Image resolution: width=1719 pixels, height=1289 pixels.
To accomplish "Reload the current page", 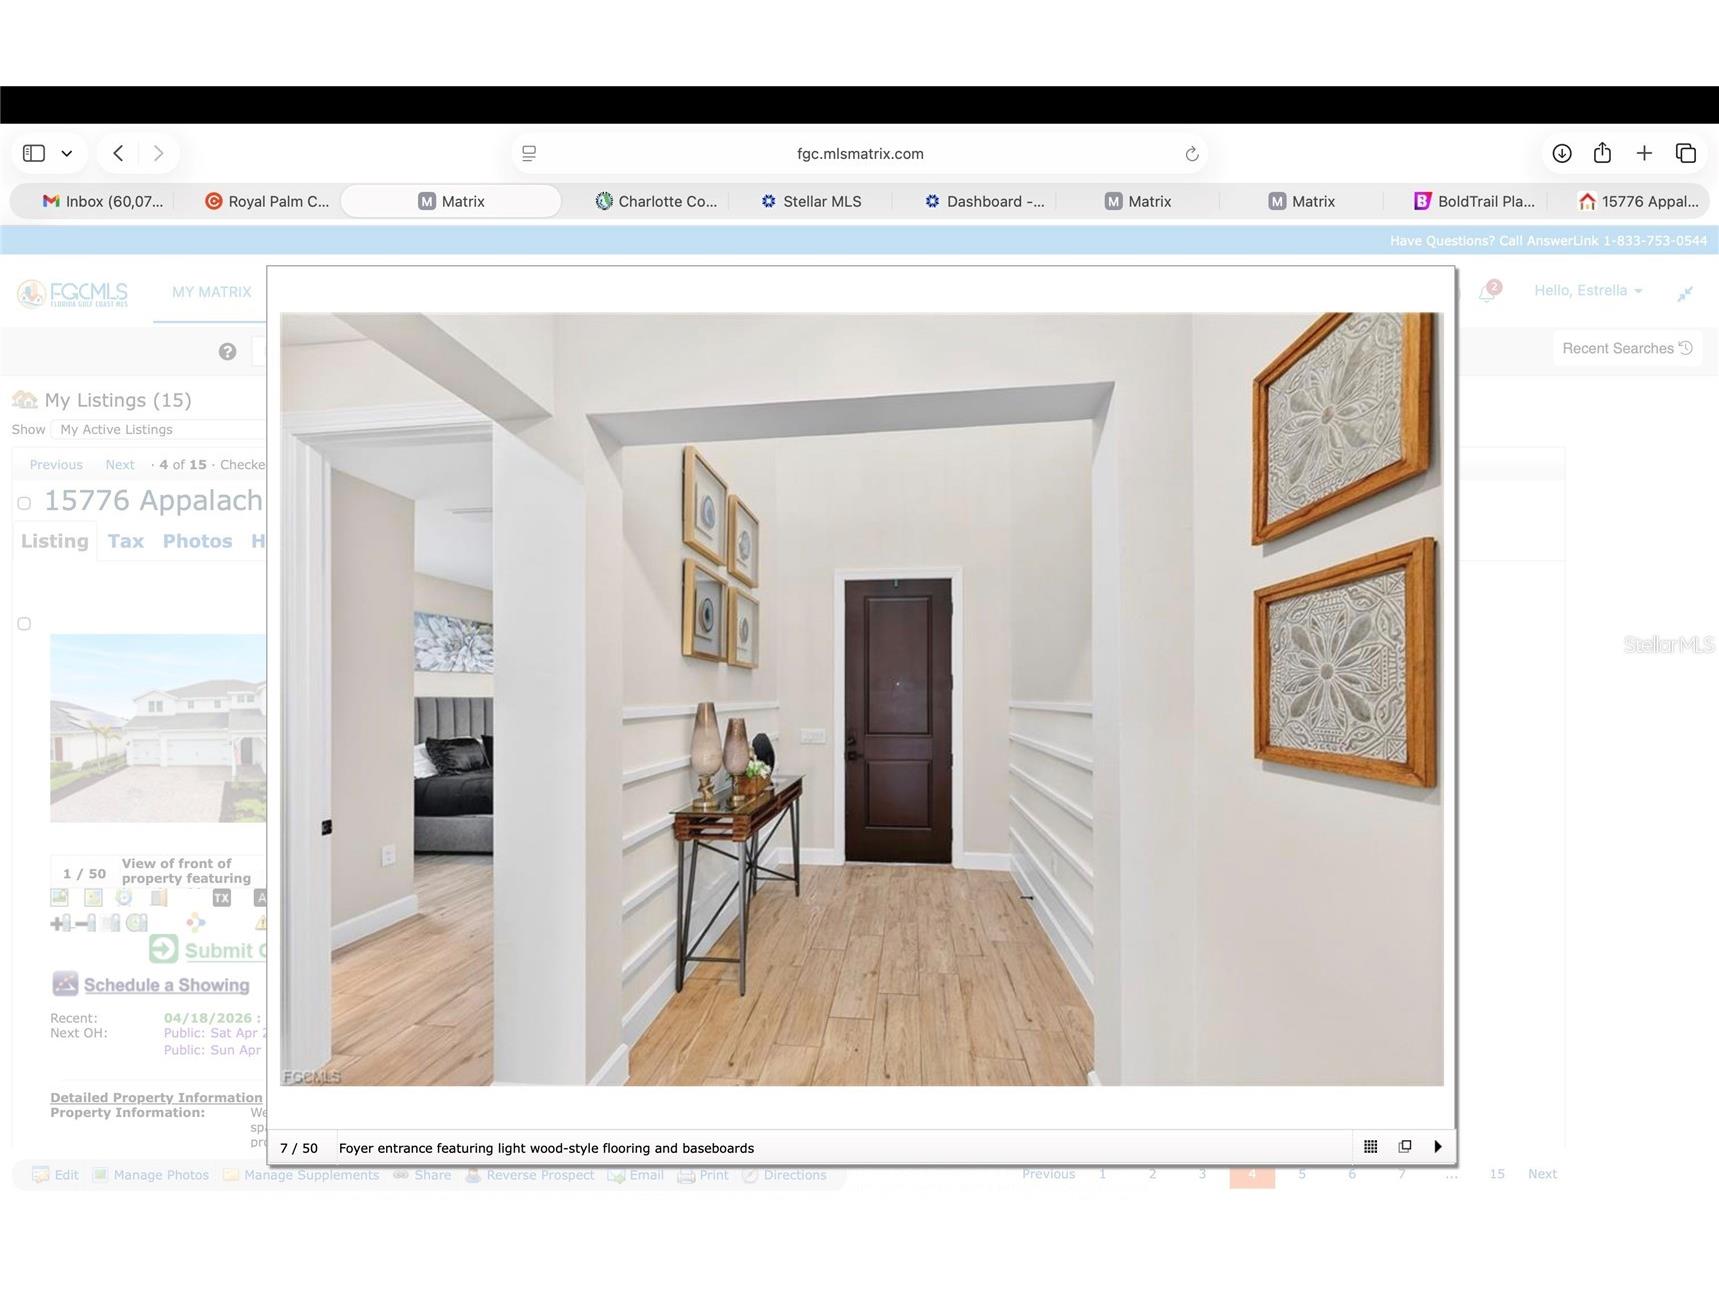I will coord(1191,153).
